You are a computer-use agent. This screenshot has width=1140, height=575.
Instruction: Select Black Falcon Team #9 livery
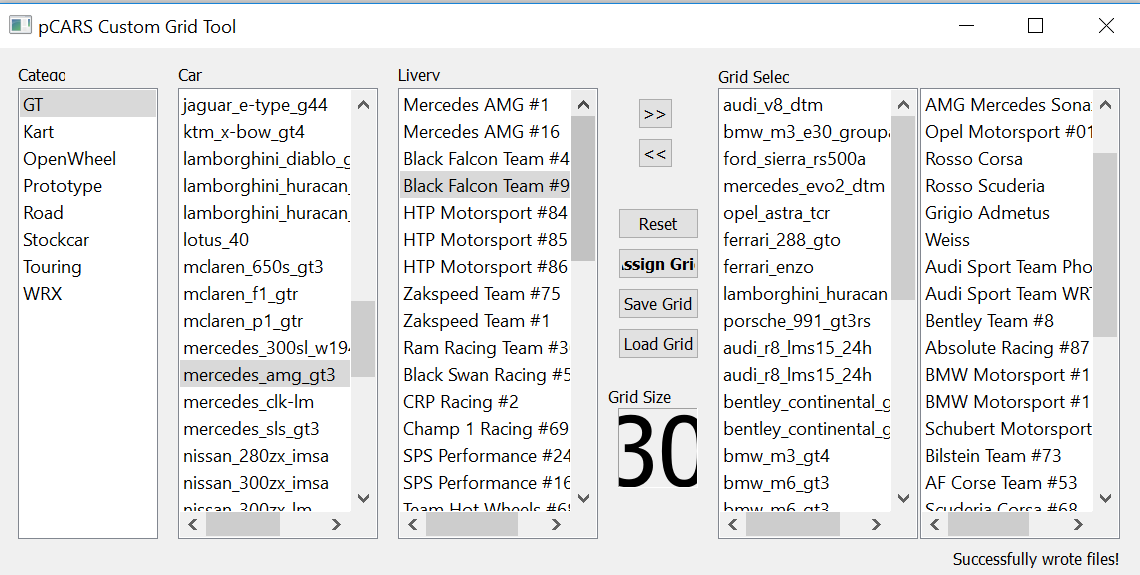485,185
